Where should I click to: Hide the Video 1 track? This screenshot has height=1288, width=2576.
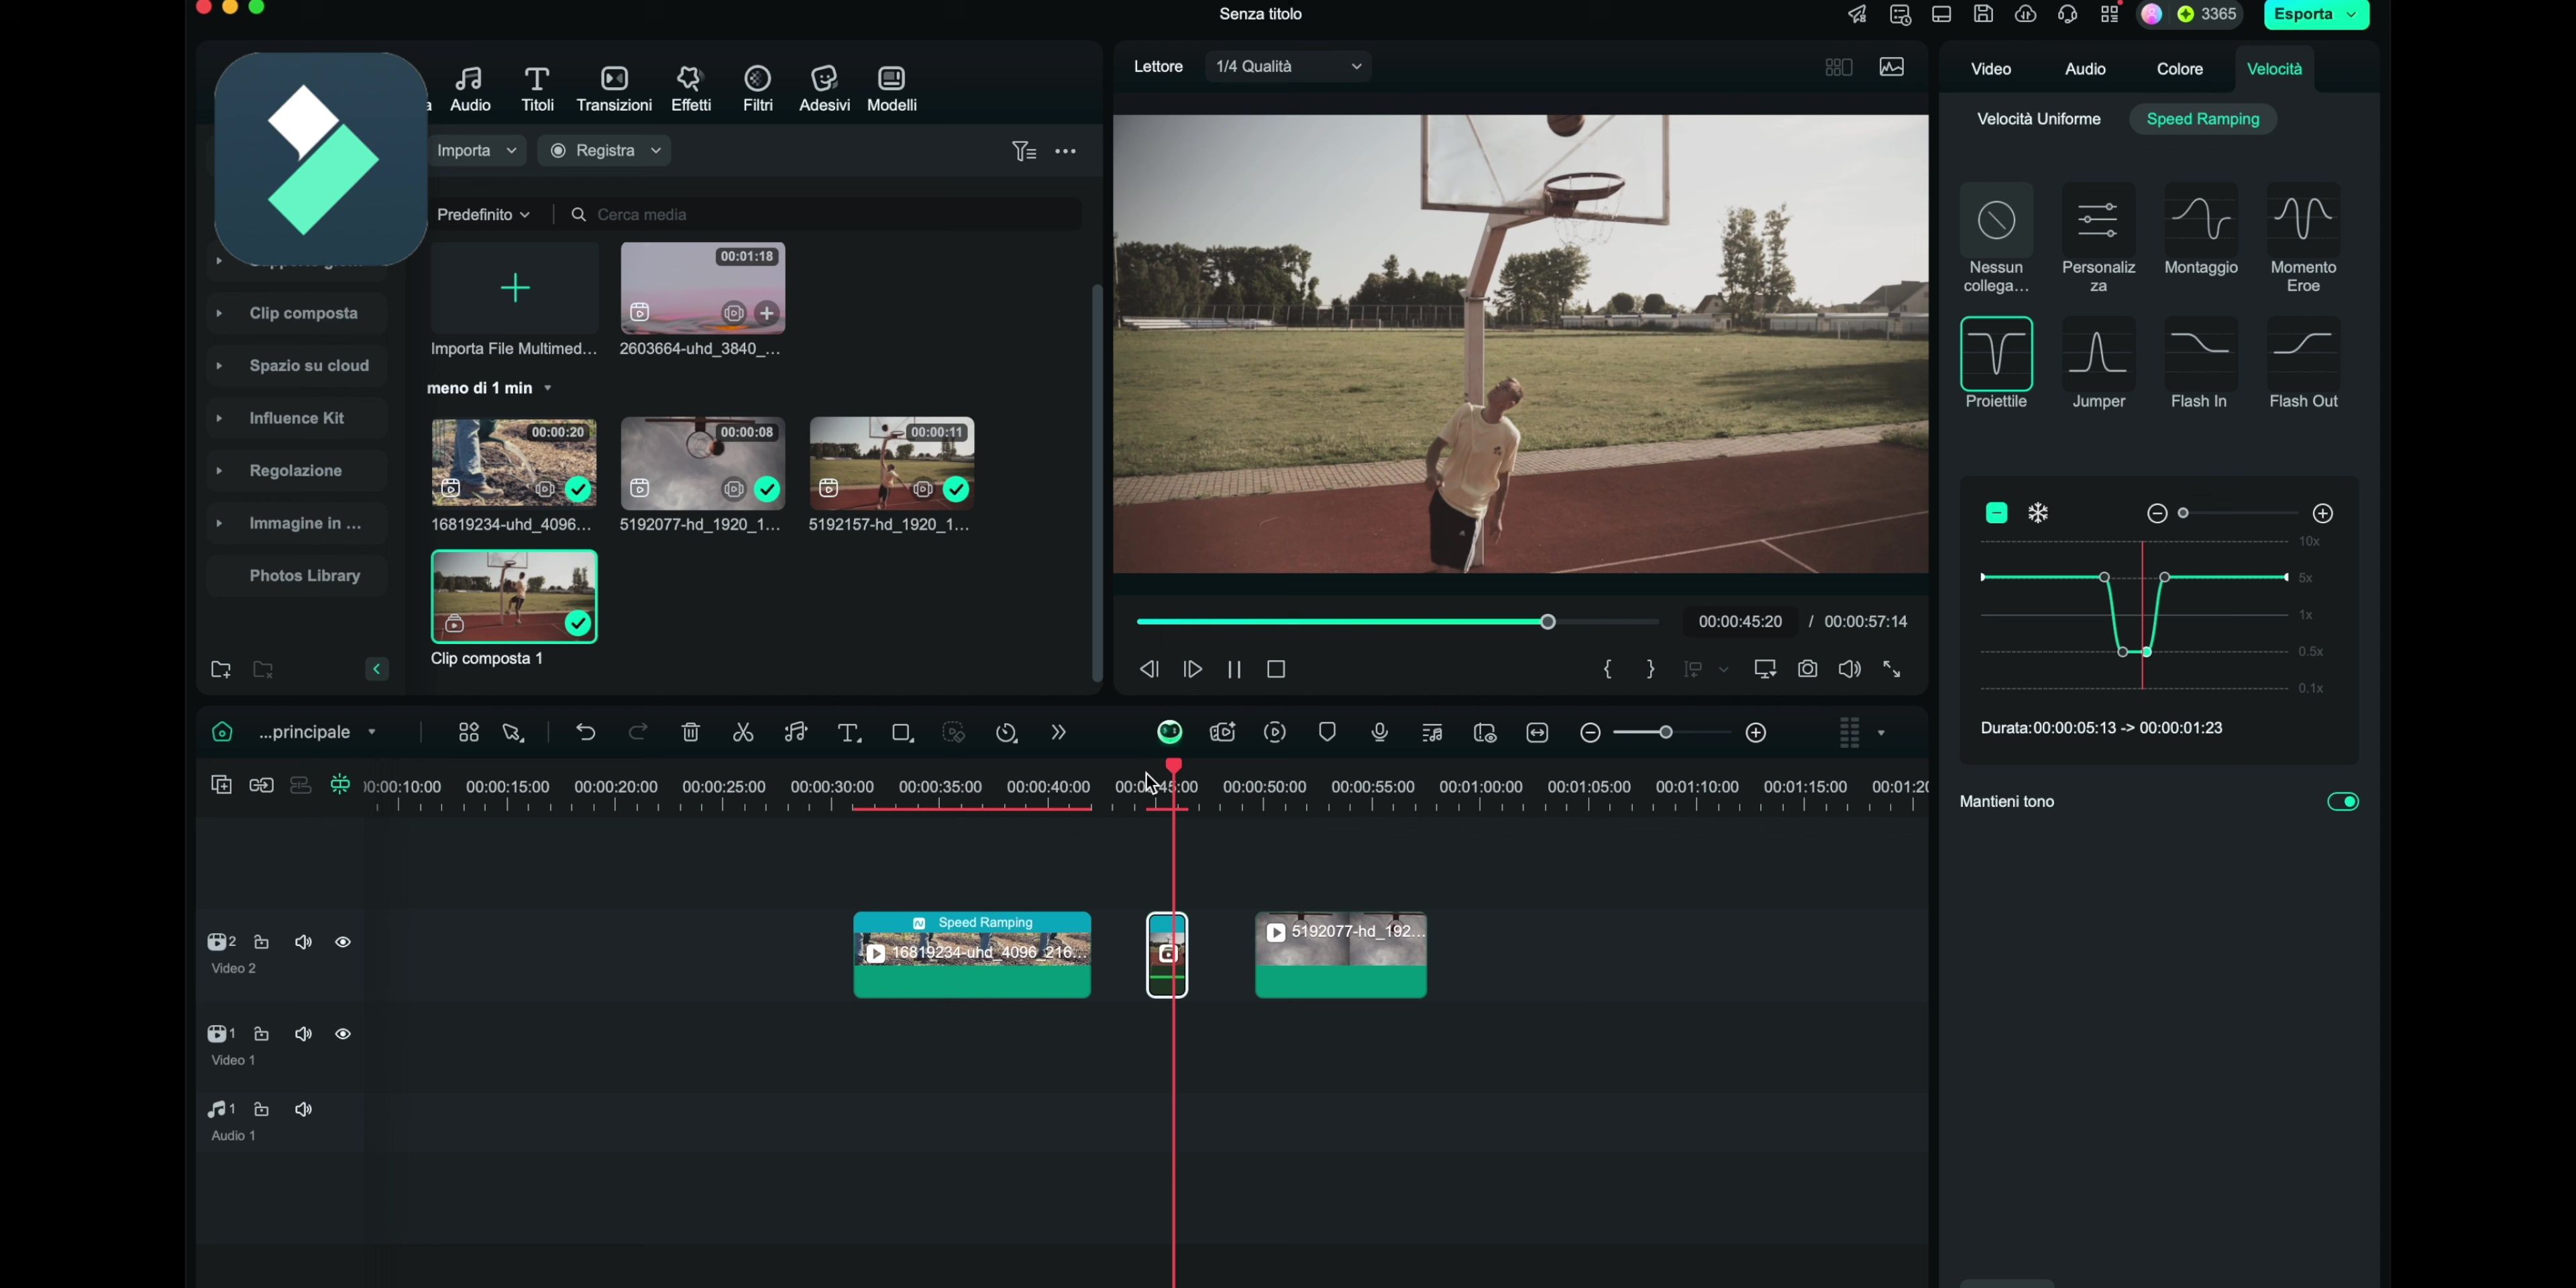tap(342, 1034)
